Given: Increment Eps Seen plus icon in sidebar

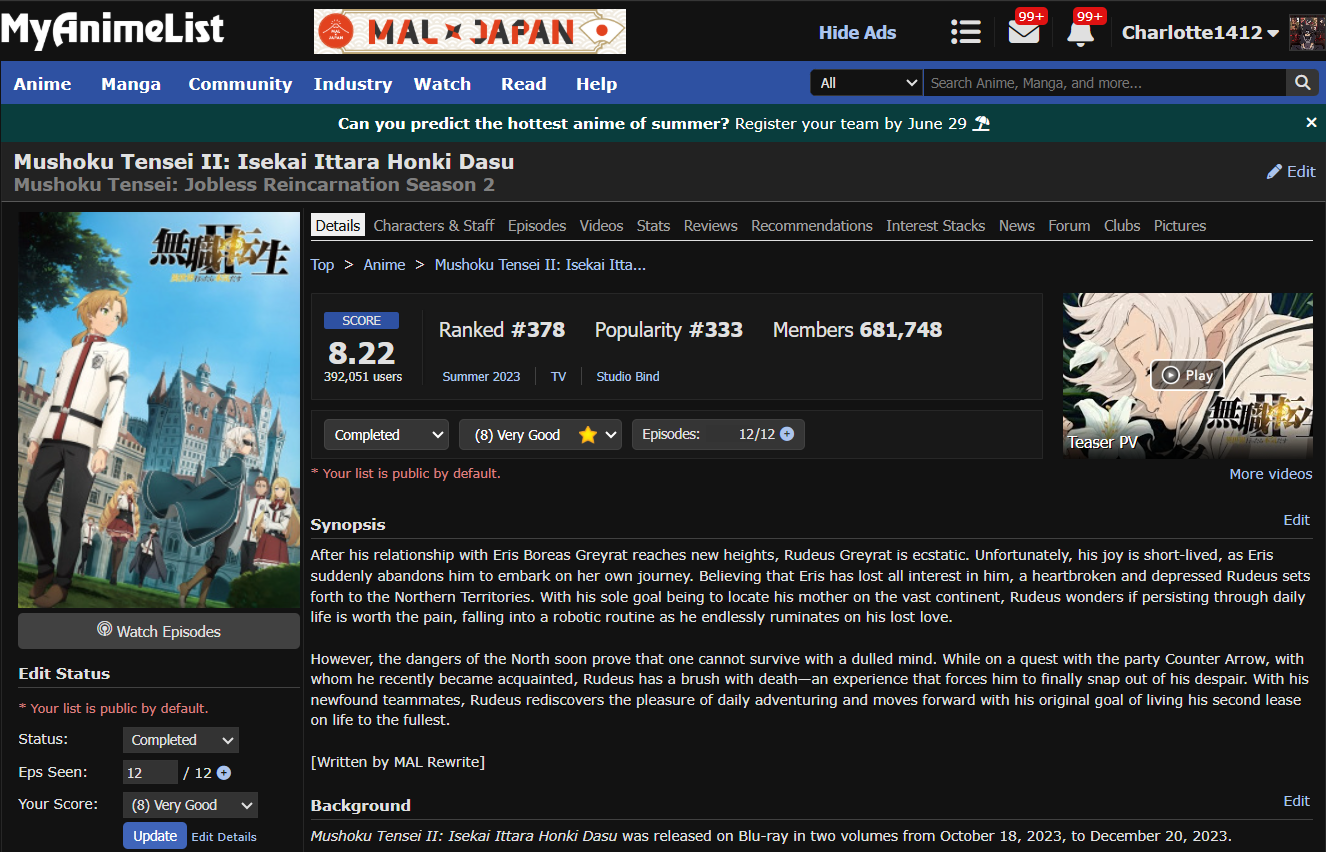Looking at the screenshot, I should point(224,773).
